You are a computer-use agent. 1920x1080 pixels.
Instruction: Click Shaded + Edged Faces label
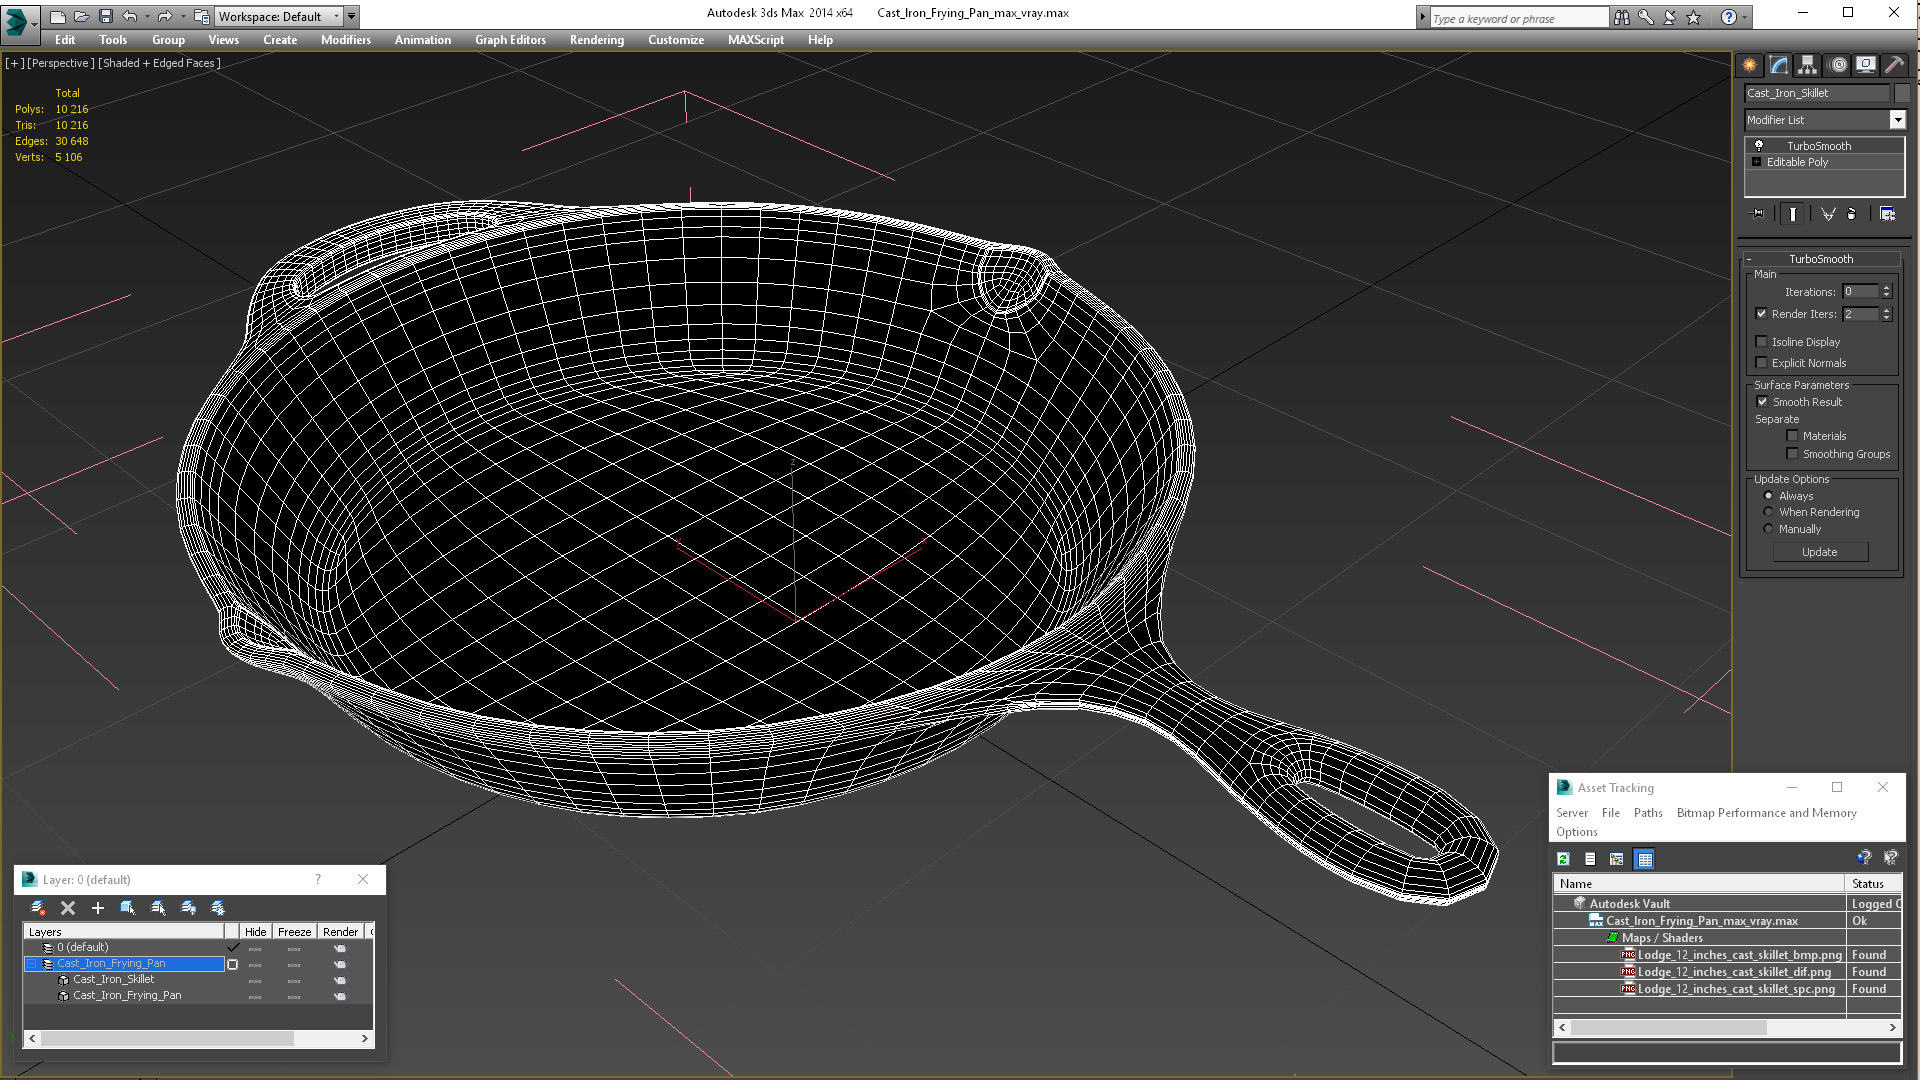point(159,63)
